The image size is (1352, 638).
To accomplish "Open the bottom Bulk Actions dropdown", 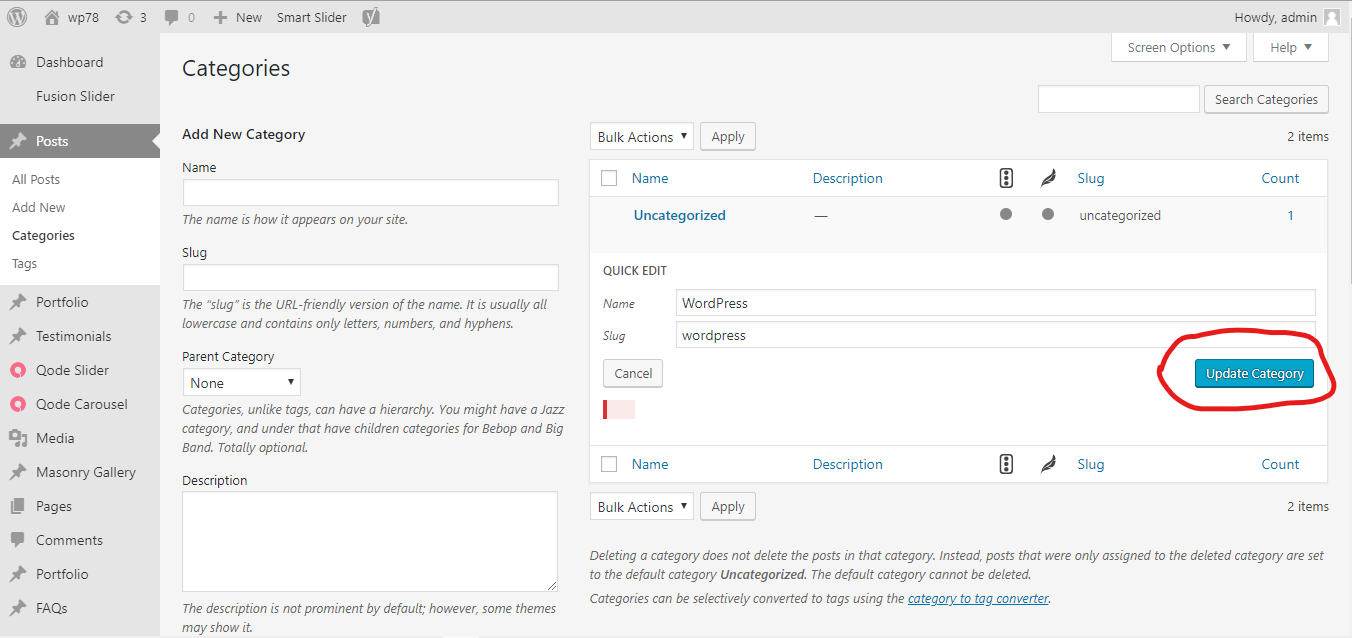I will pos(642,507).
